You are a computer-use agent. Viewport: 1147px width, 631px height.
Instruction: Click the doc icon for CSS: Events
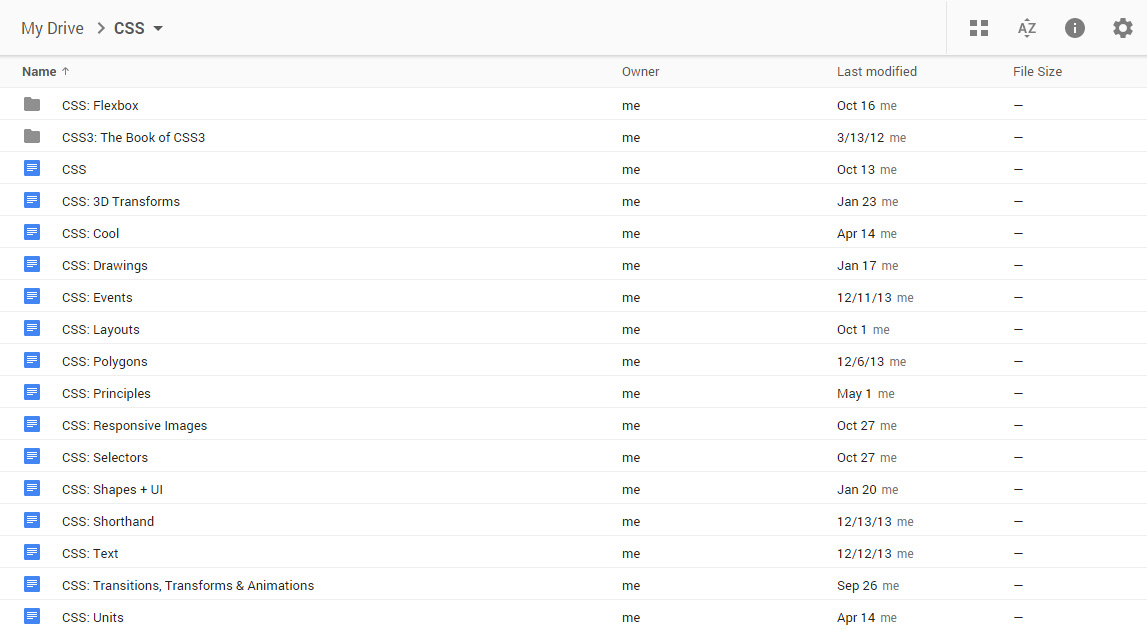(31, 296)
